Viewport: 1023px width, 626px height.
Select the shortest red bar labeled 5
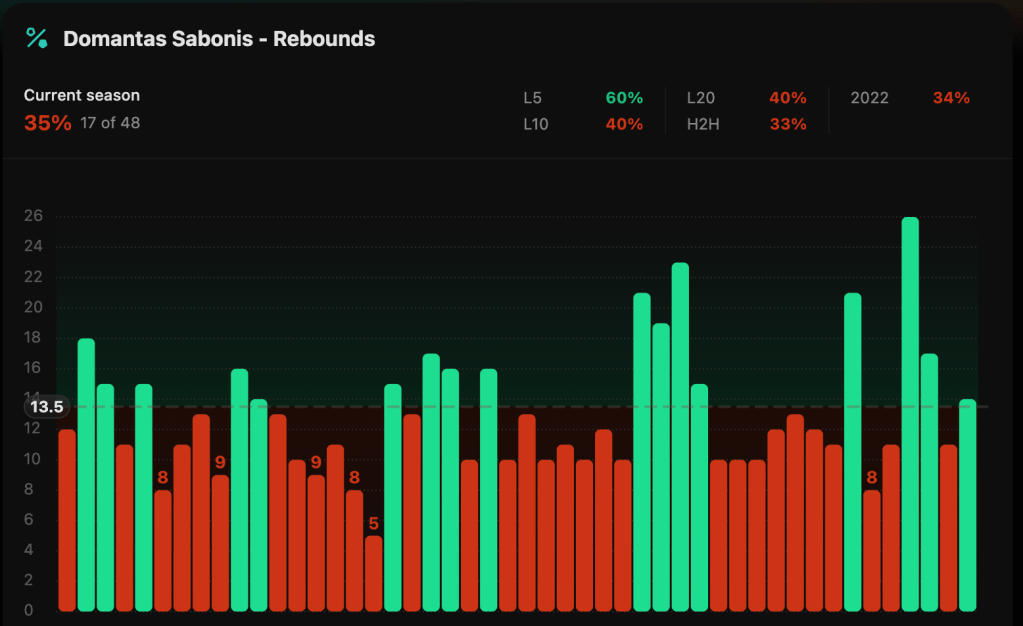coord(373,573)
